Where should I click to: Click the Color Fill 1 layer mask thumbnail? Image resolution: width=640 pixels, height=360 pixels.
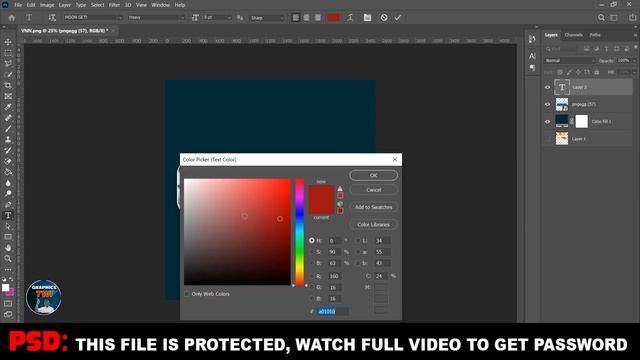[582, 121]
